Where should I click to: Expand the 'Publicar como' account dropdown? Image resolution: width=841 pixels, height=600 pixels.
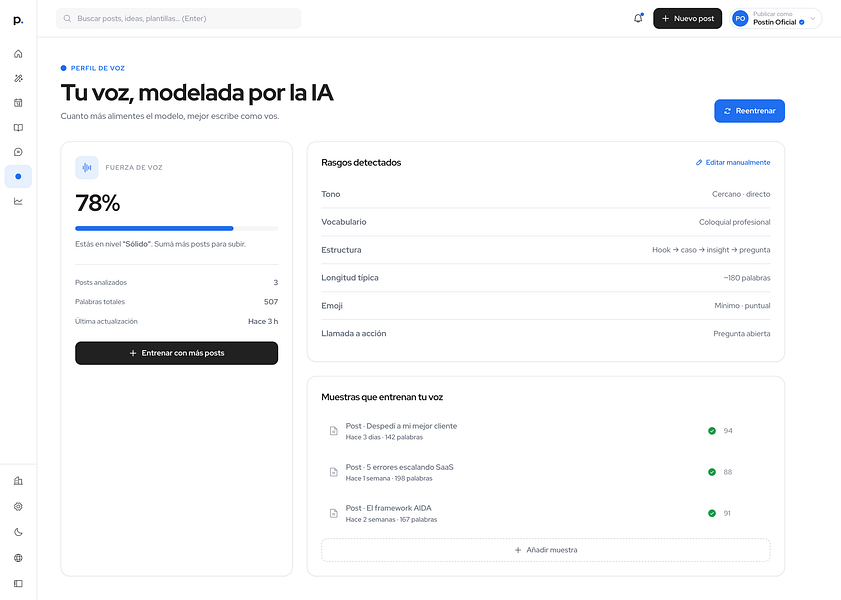(776, 19)
